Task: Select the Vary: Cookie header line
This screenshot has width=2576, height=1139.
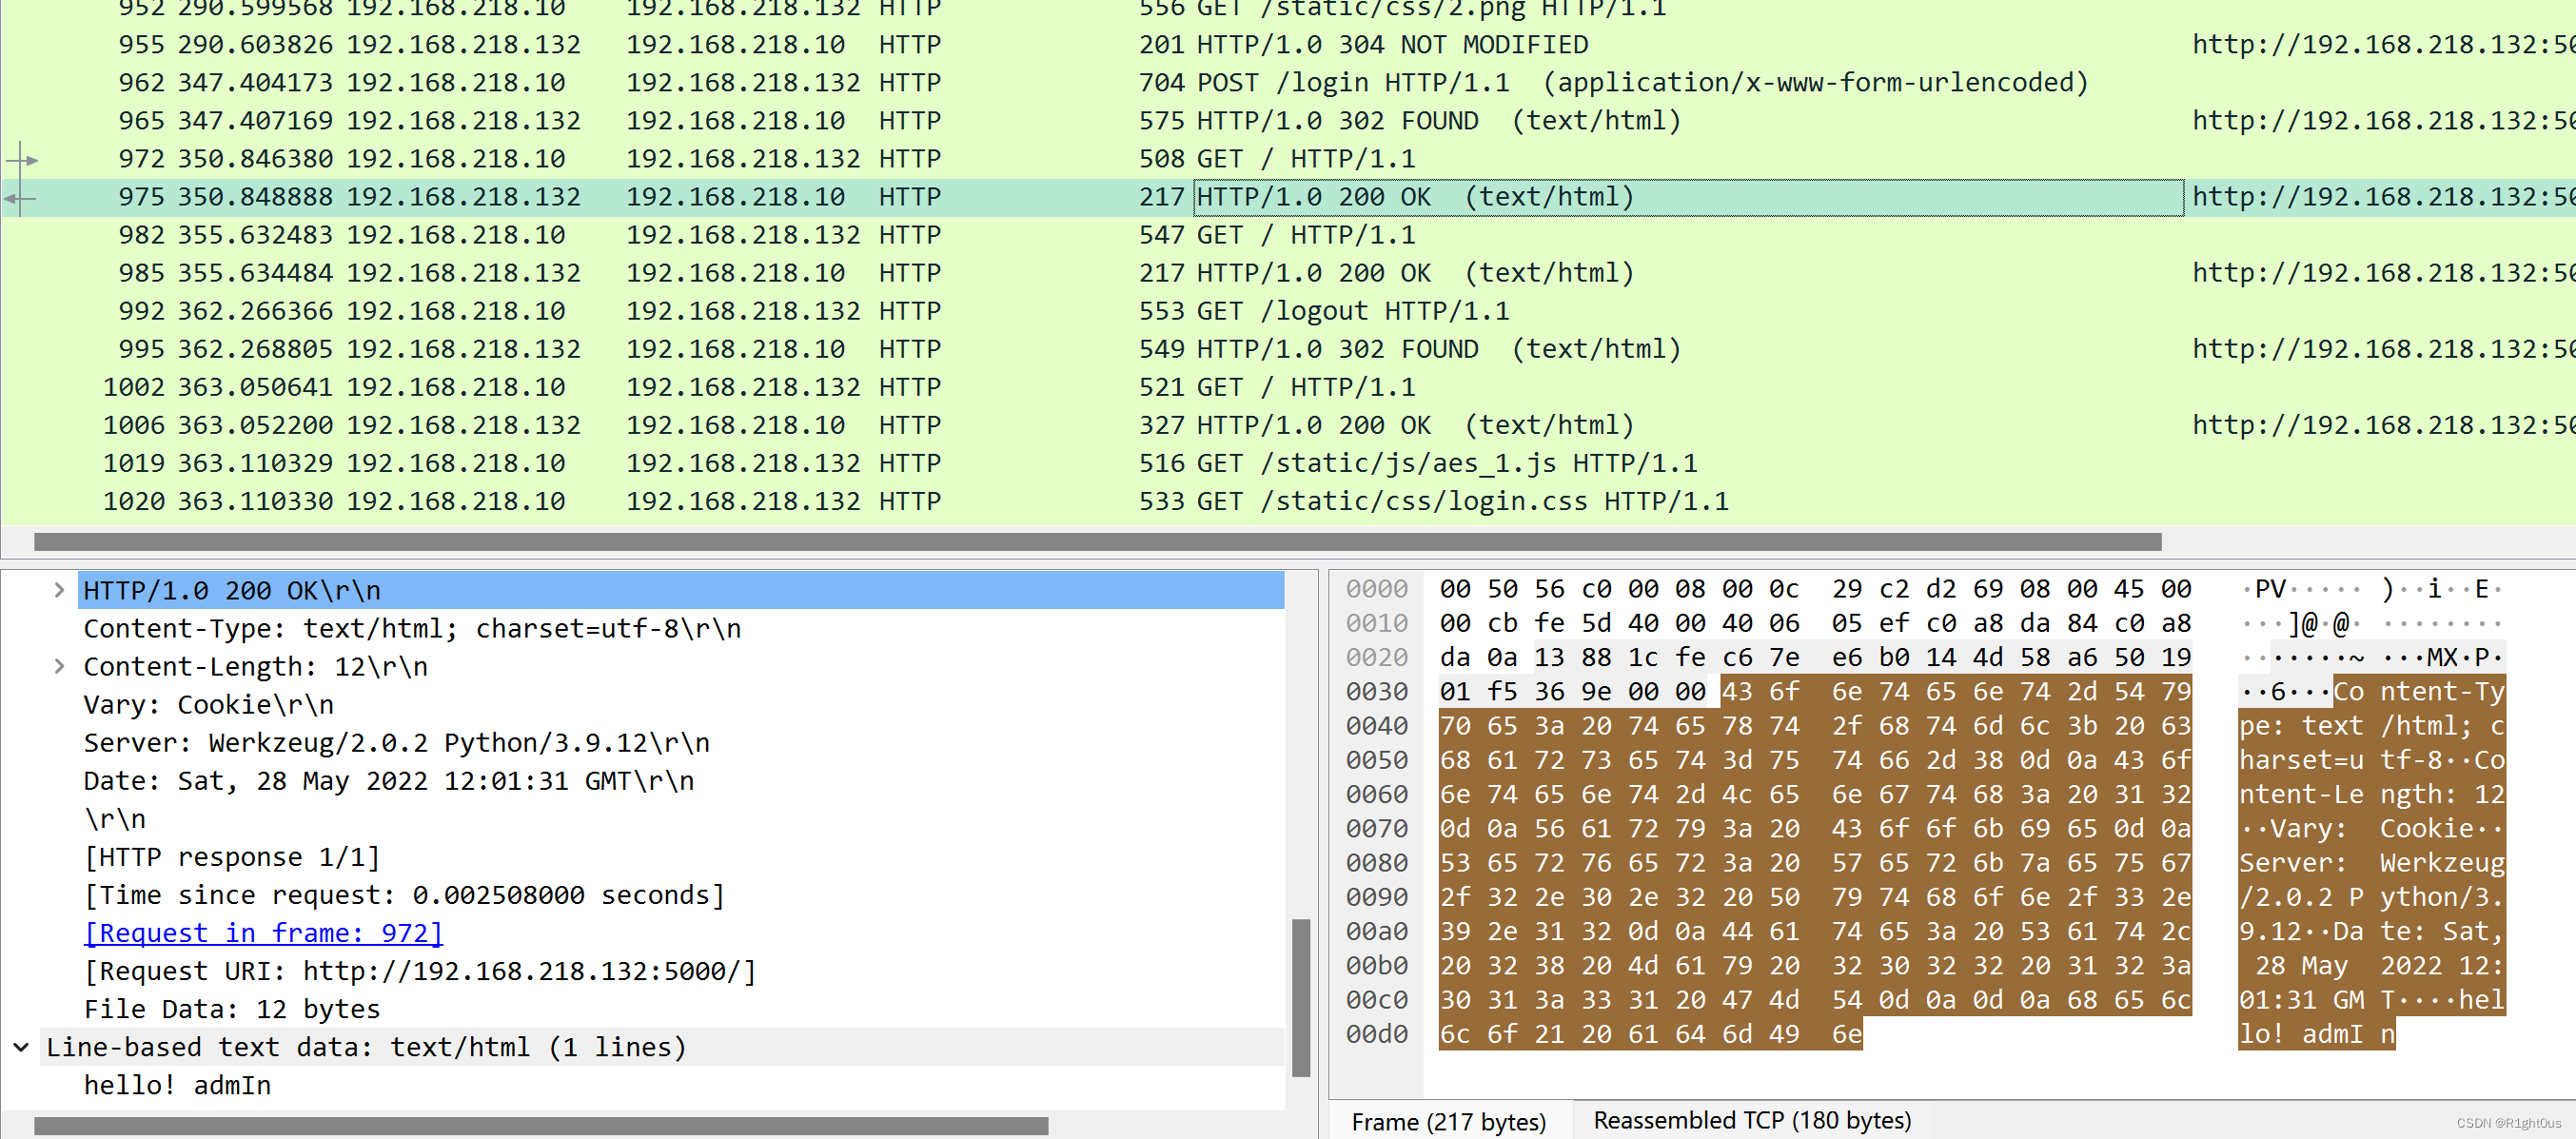Action: click(x=208, y=705)
